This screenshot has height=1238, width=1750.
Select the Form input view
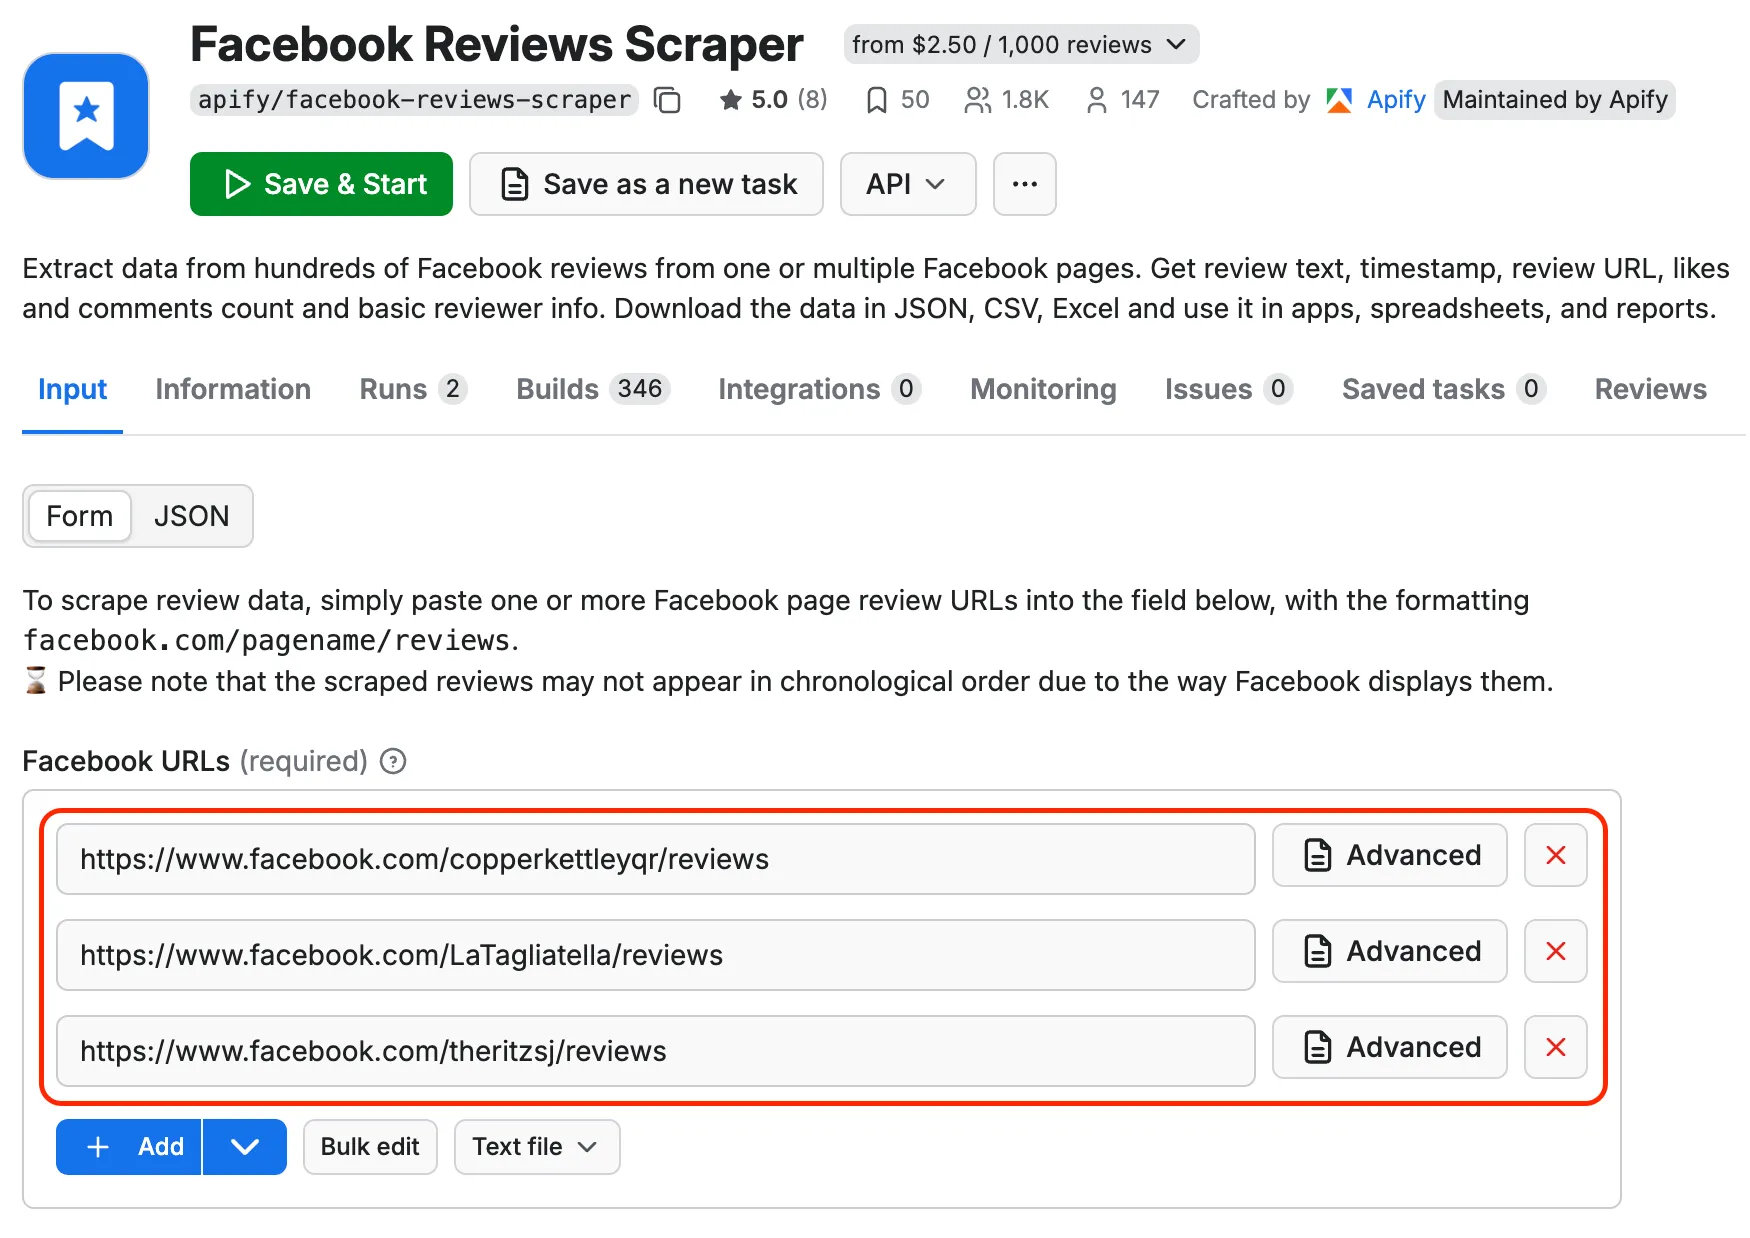point(79,516)
